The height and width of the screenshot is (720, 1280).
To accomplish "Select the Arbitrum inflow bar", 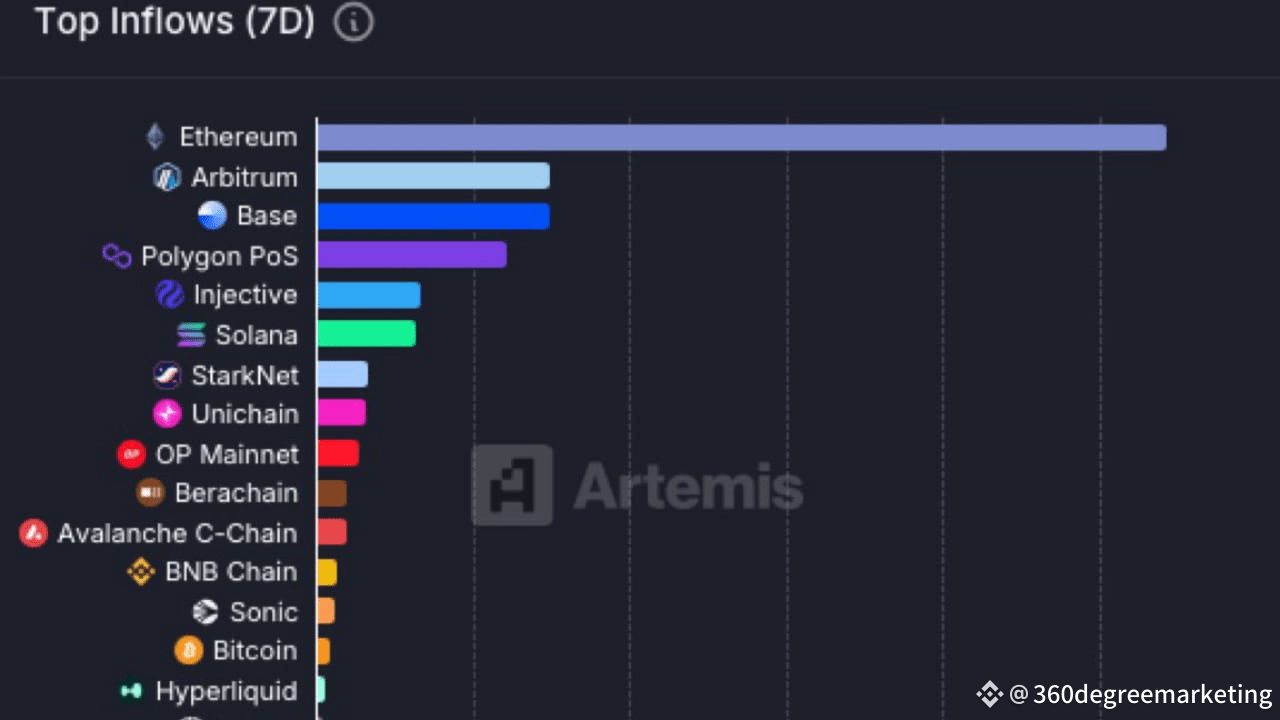I will pyautogui.click(x=434, y=176).
